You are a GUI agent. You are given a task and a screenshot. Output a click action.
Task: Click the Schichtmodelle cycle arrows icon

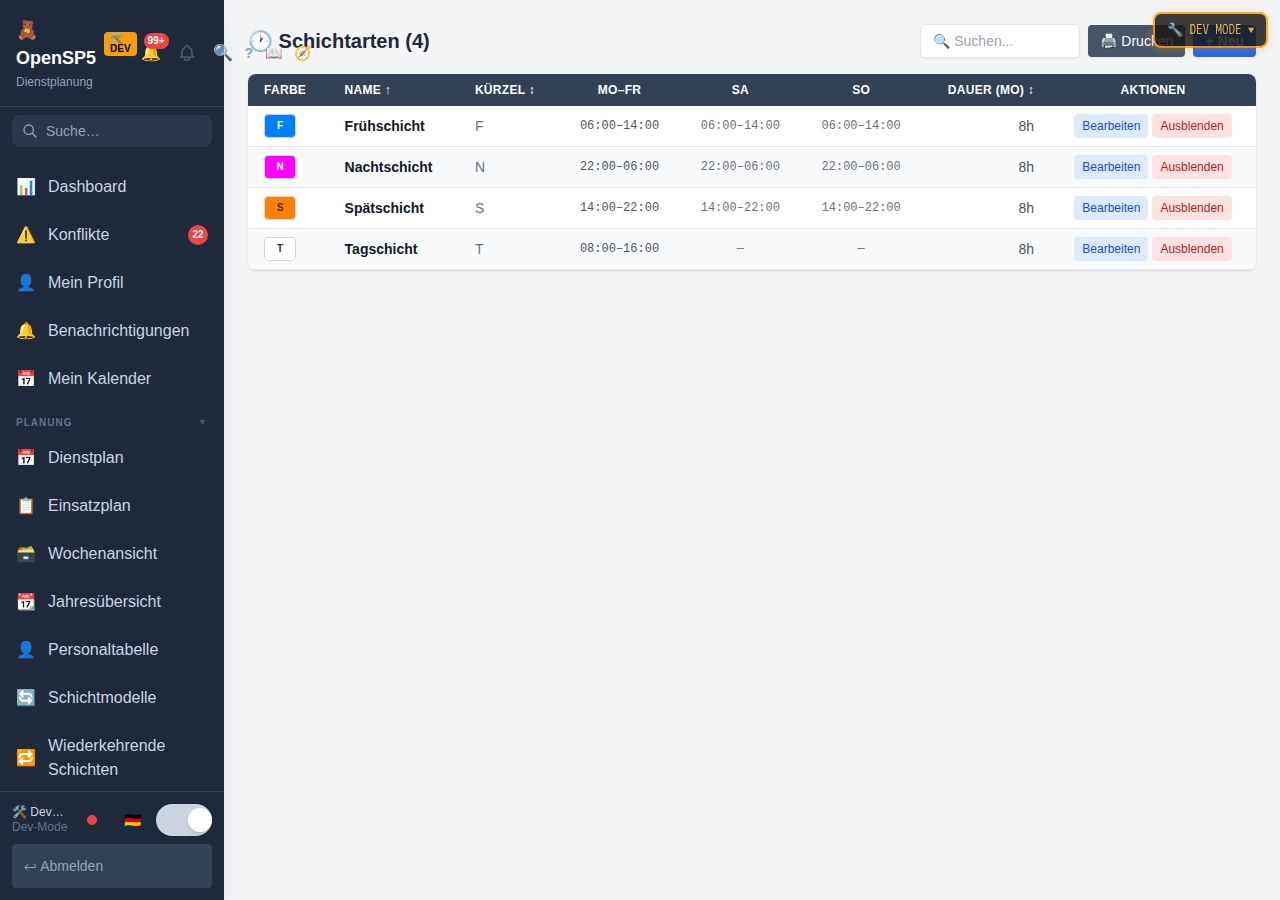click(26, 697)
